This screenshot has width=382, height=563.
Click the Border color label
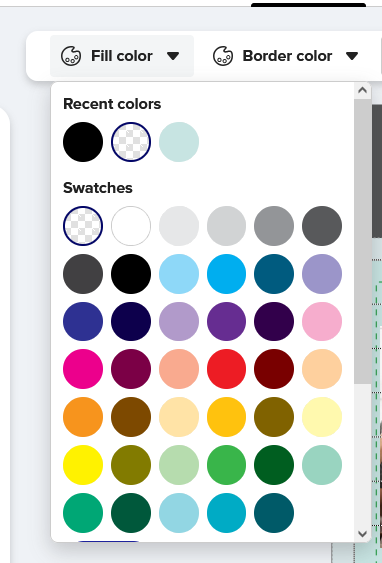(287, 56)
